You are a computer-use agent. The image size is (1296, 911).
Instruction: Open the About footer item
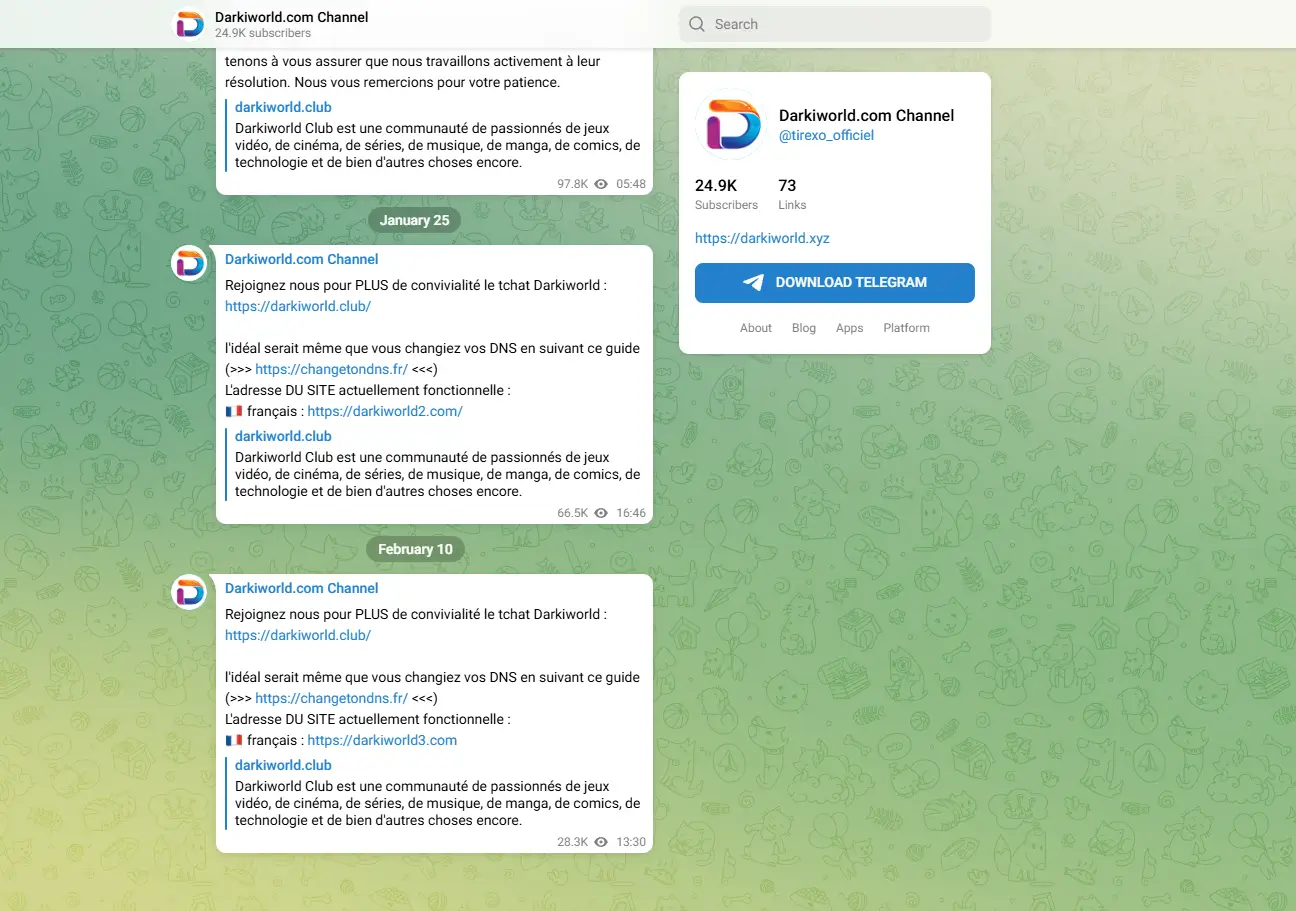coord(756,328)
